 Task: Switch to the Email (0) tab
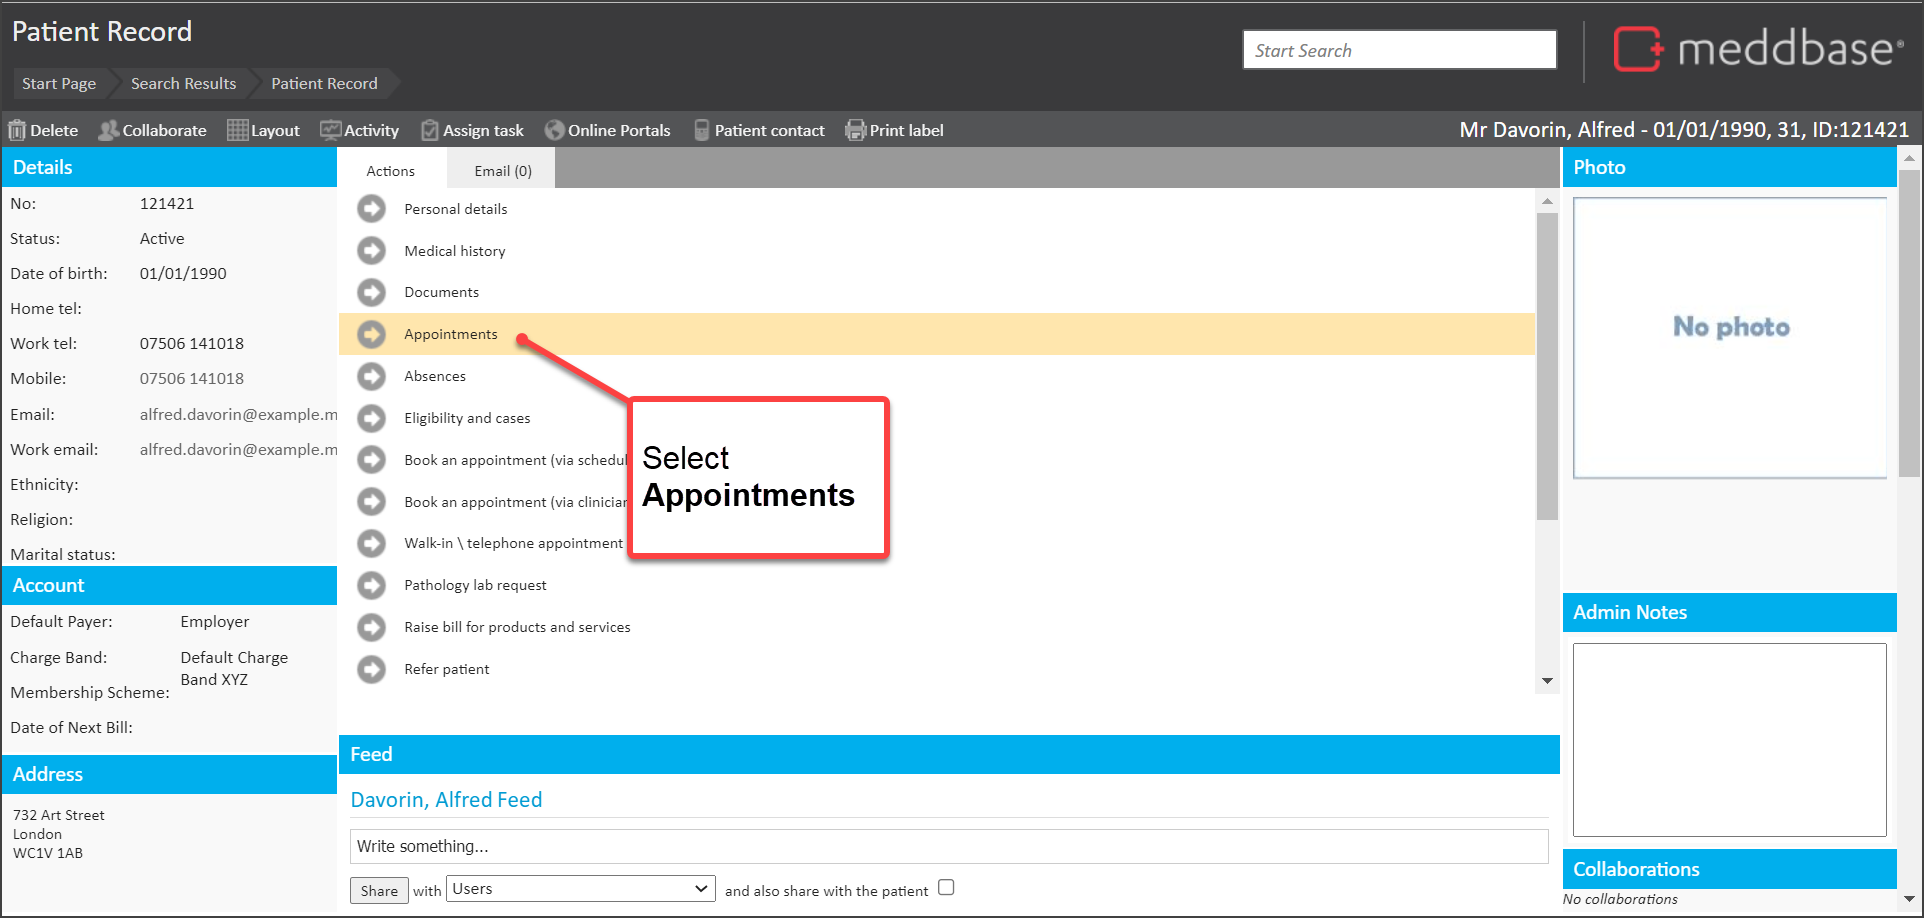point(502,171)
